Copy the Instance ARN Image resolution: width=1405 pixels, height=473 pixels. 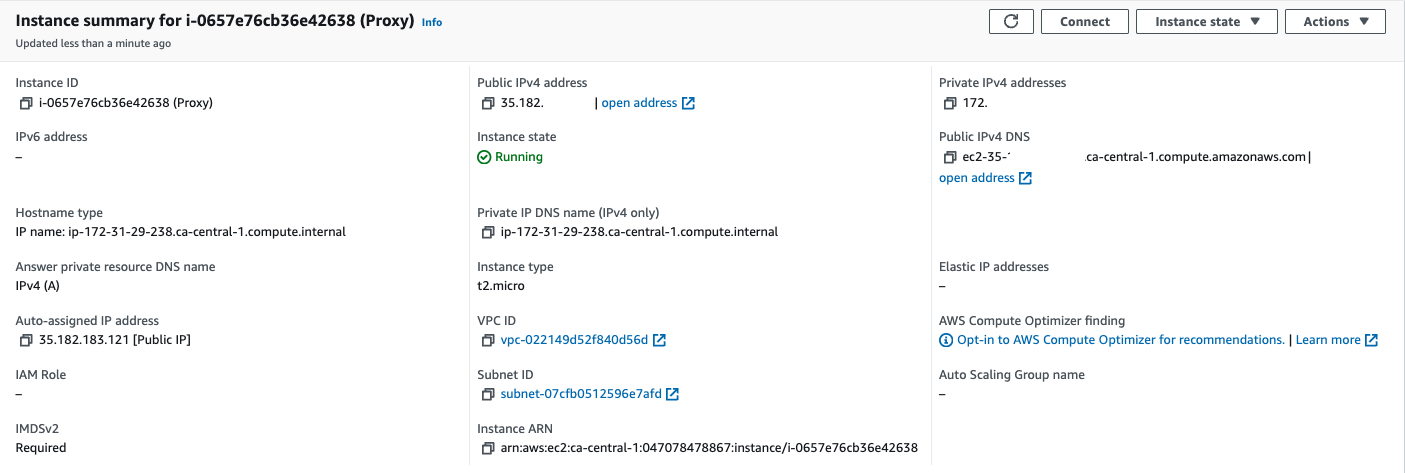coord(488,449)
